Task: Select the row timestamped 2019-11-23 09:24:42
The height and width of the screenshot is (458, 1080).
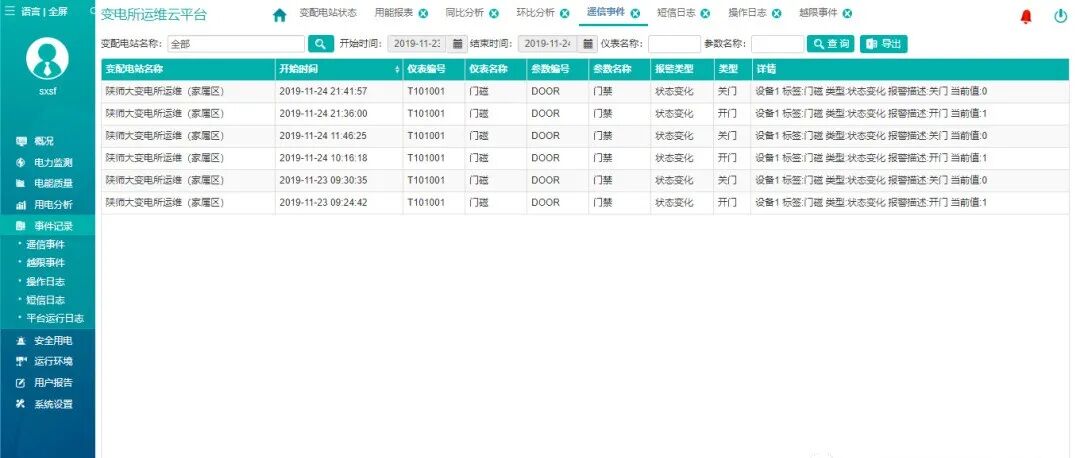Action: [585, 202]
